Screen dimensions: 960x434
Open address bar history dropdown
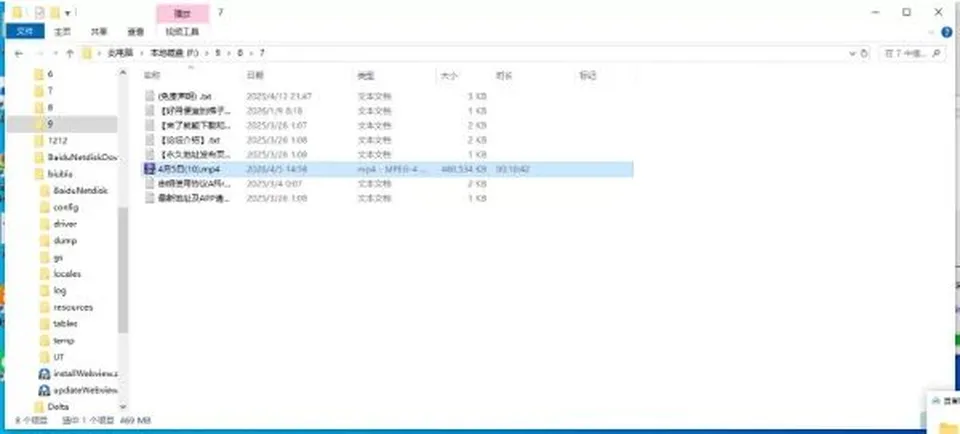852,54
